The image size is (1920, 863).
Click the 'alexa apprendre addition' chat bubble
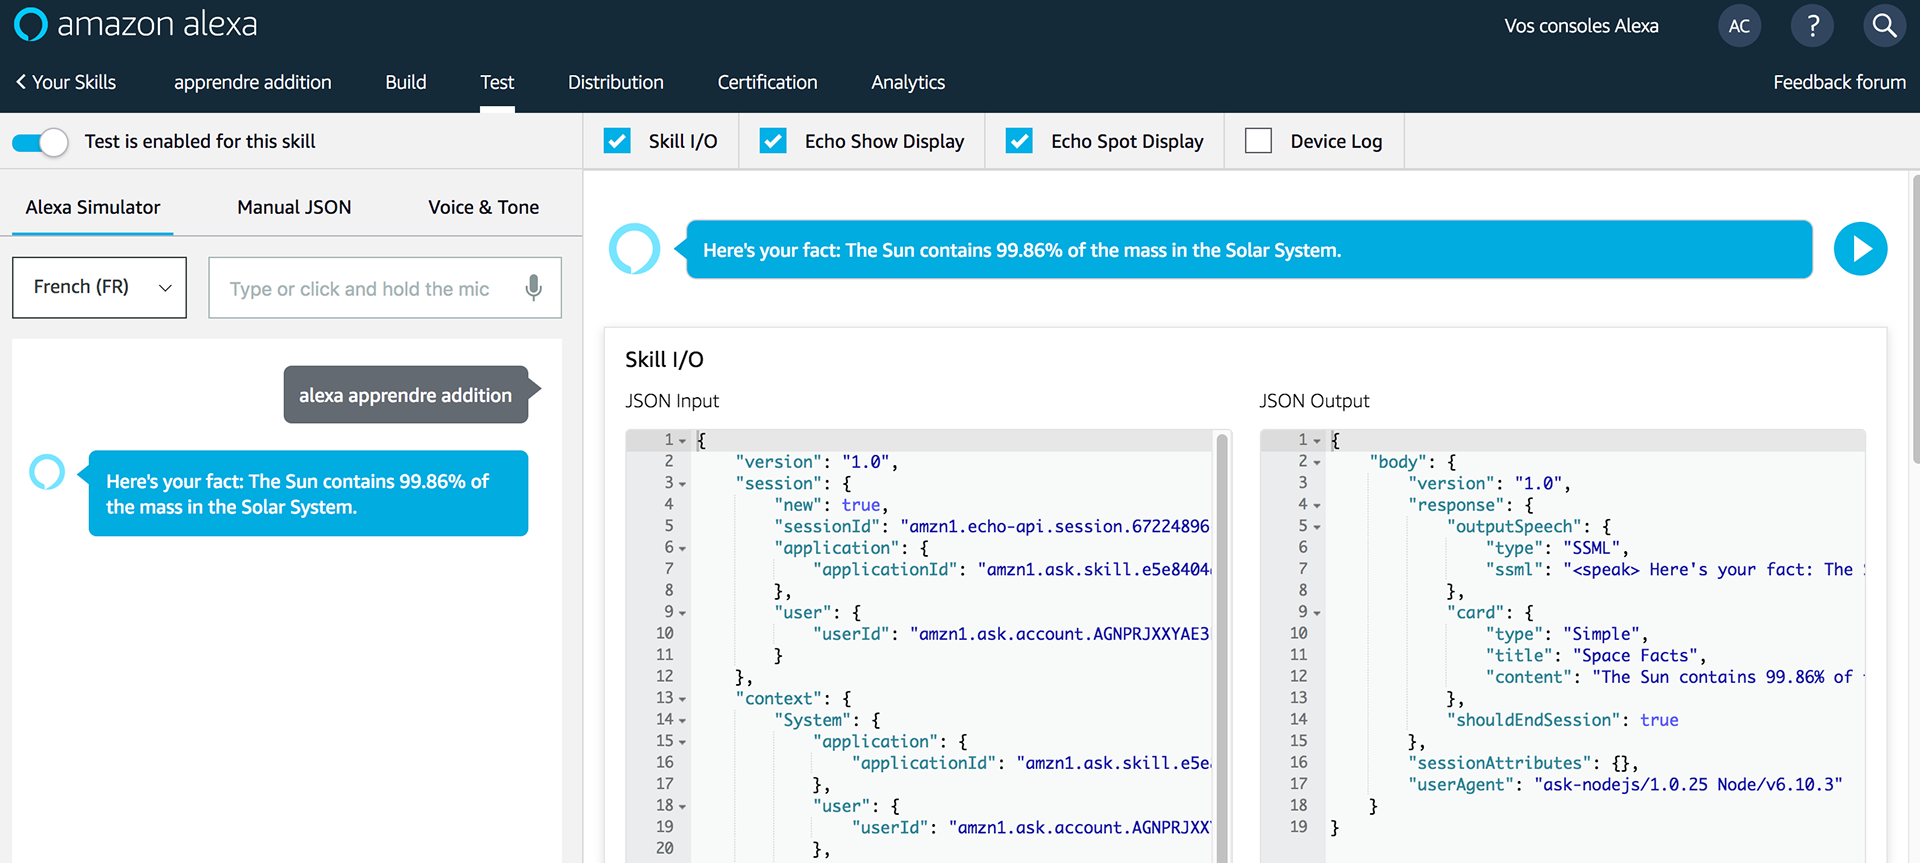pyautogui.click(x=406, y=395)
